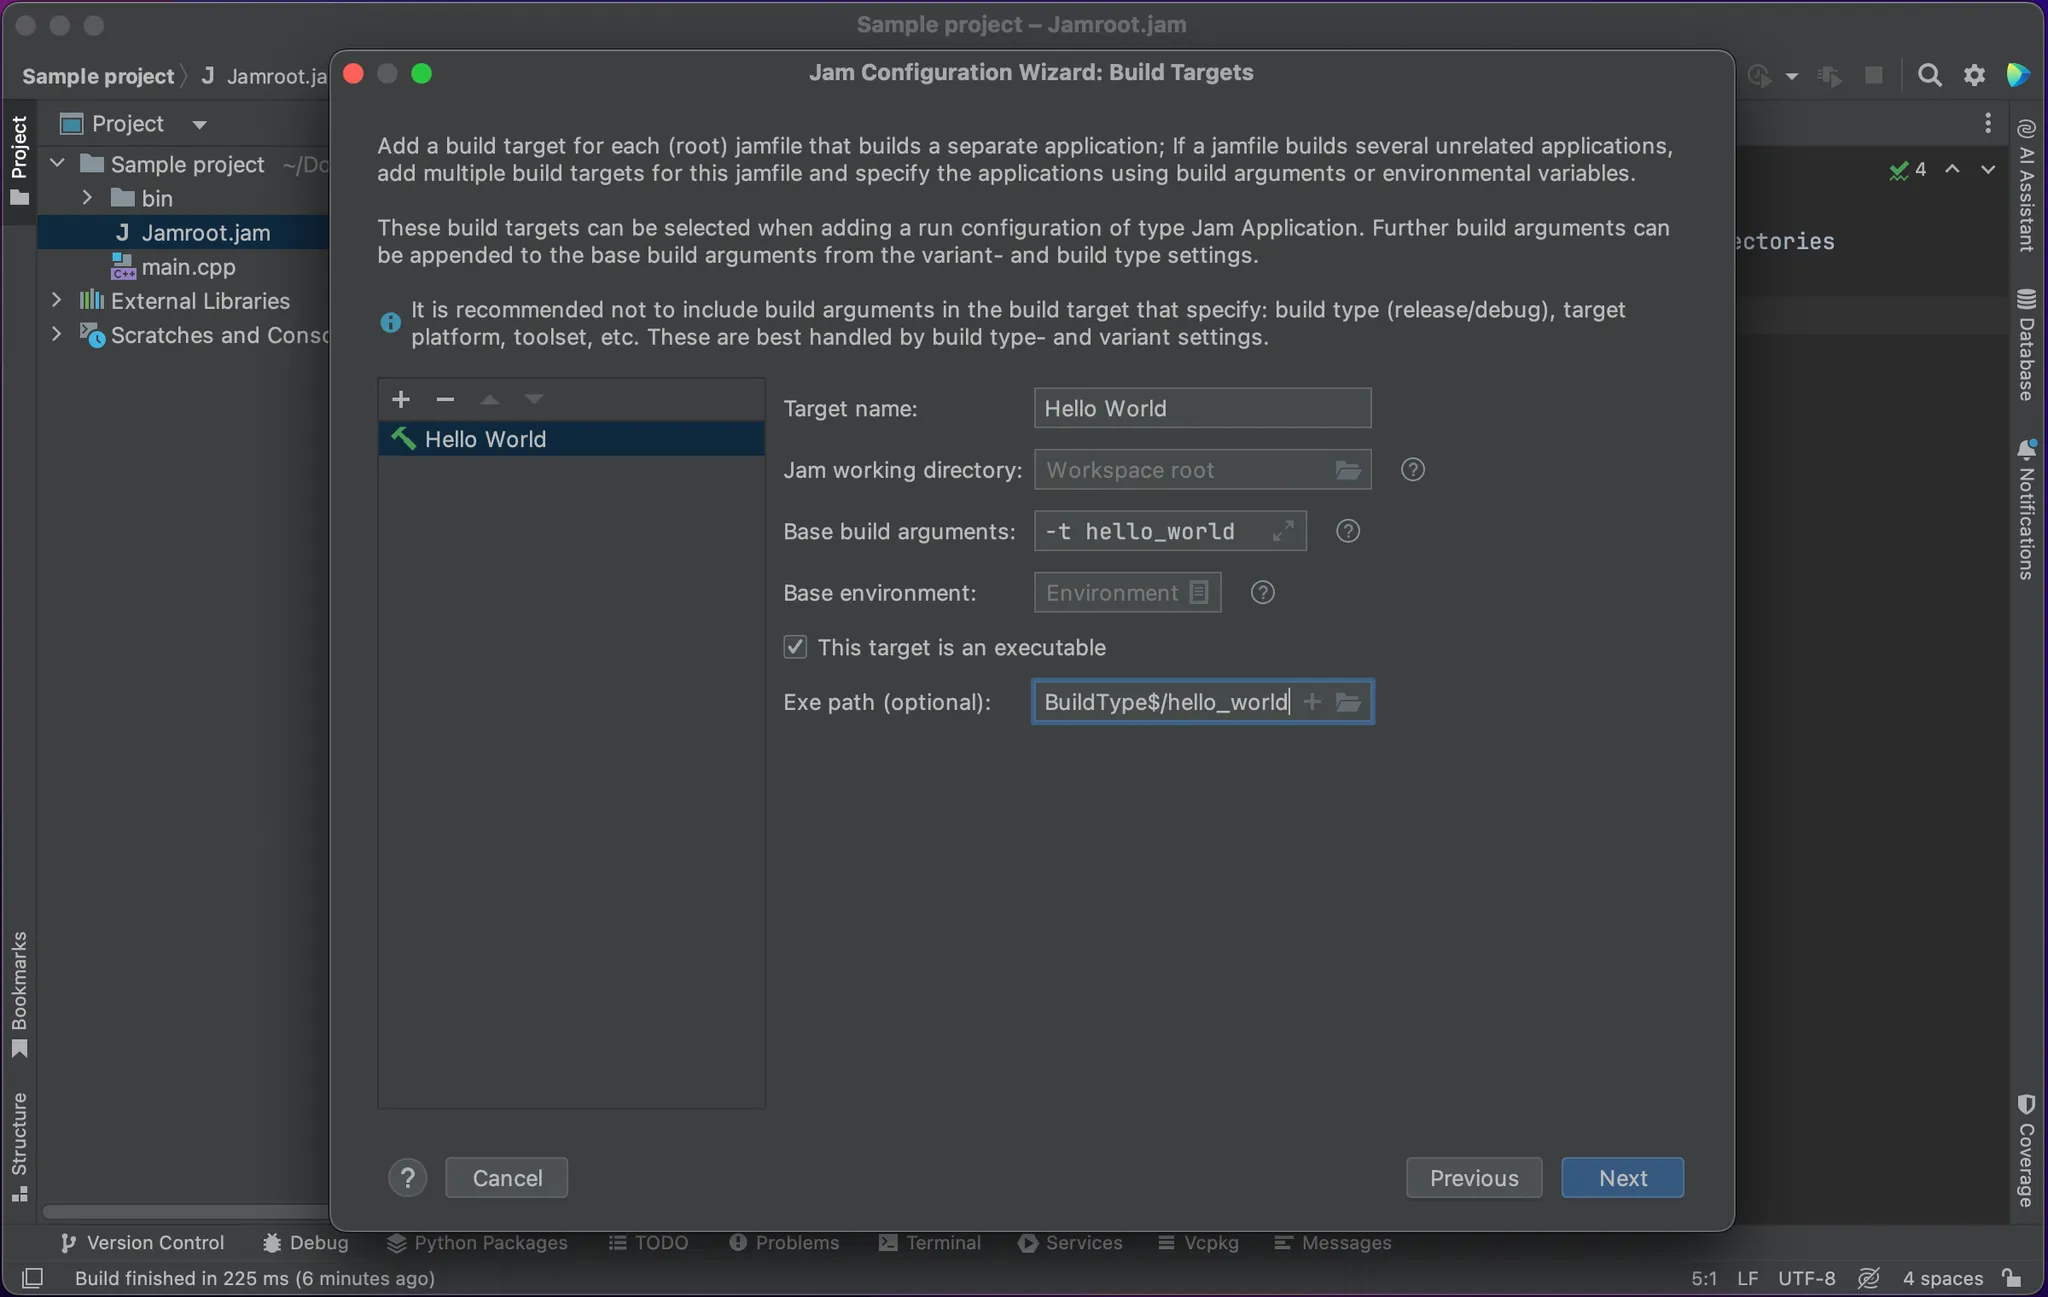Toggle This target is an executable checkbox

coord(795,647)
